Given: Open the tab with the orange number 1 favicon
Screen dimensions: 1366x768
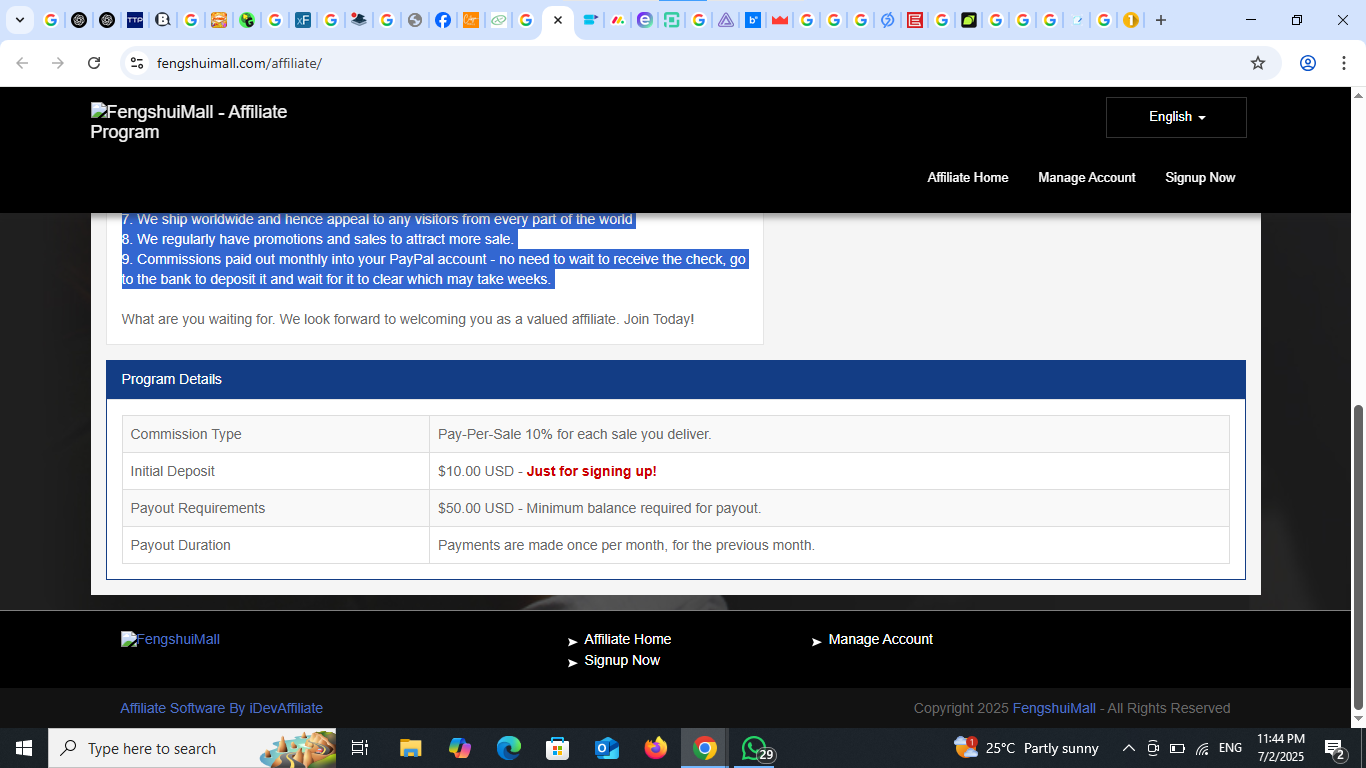Looking at the screenshot, I should (1131, 20).
